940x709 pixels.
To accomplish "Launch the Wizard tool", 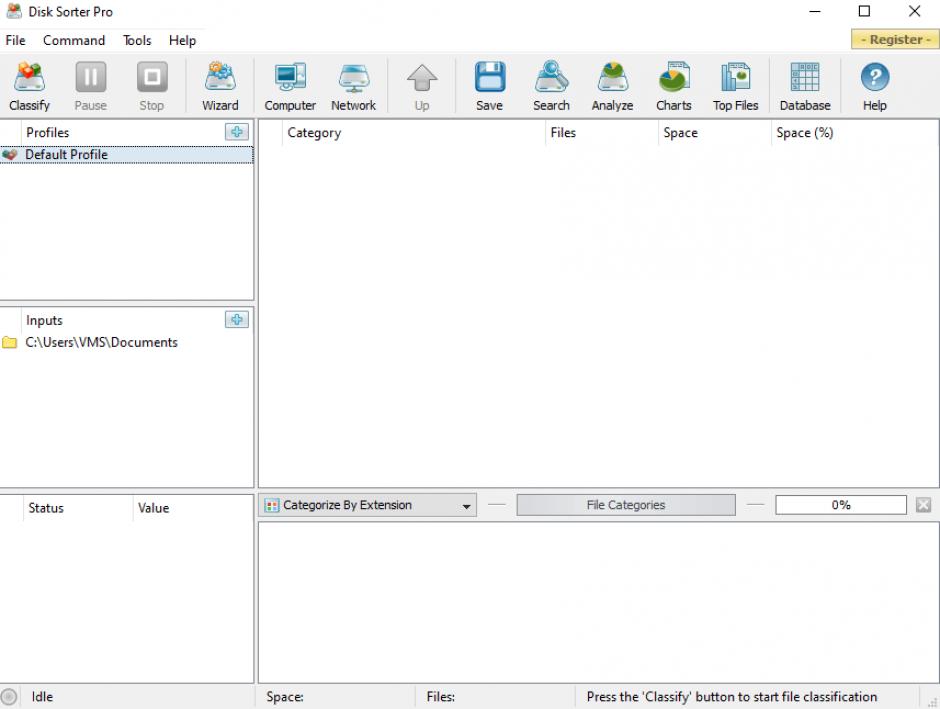I will 220,86.
